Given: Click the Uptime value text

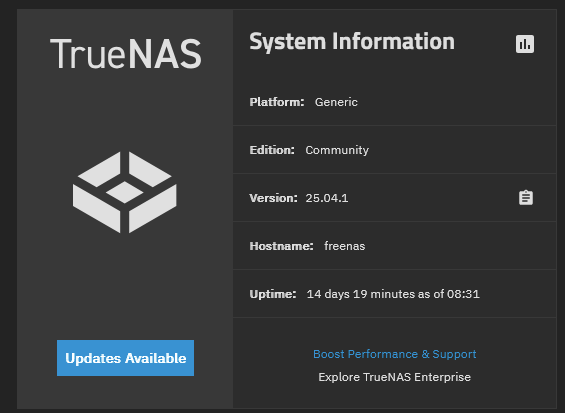Looking at the screenshot, I should click(x=393, y=294).
